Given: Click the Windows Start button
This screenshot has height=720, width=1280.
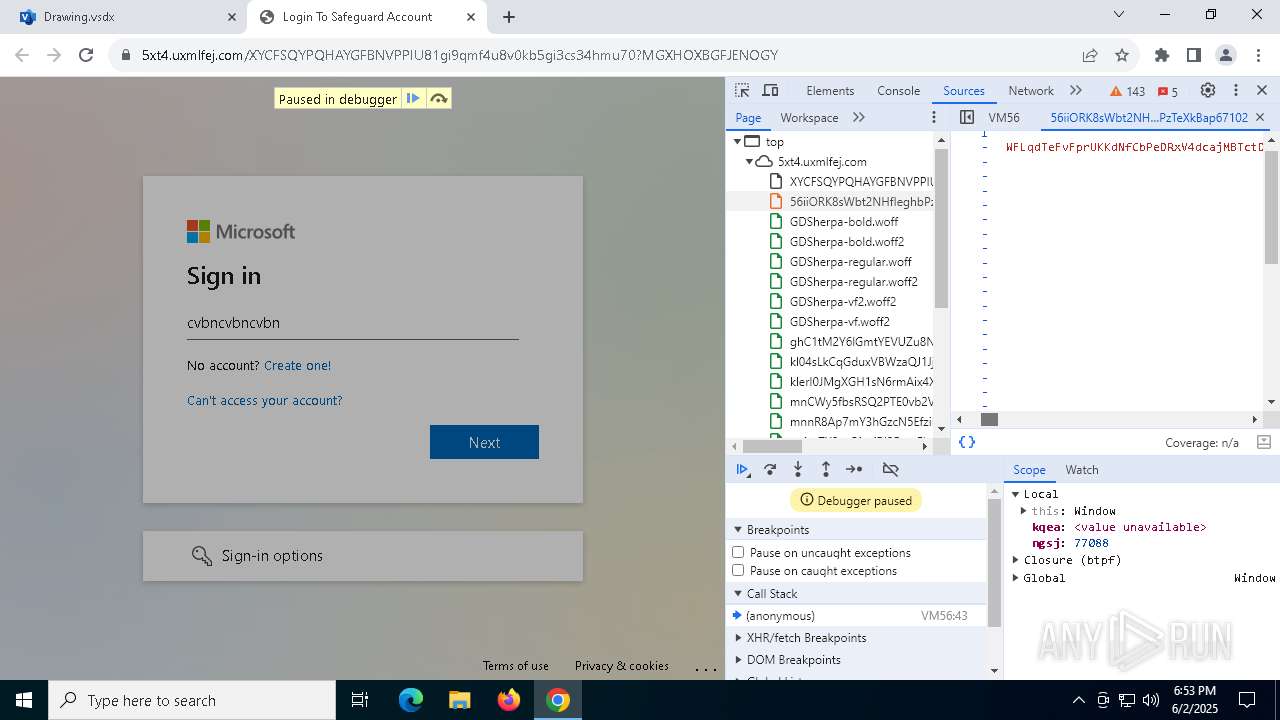Looking at the screenshot, I should pyautogui.click(x=24, y=700).
